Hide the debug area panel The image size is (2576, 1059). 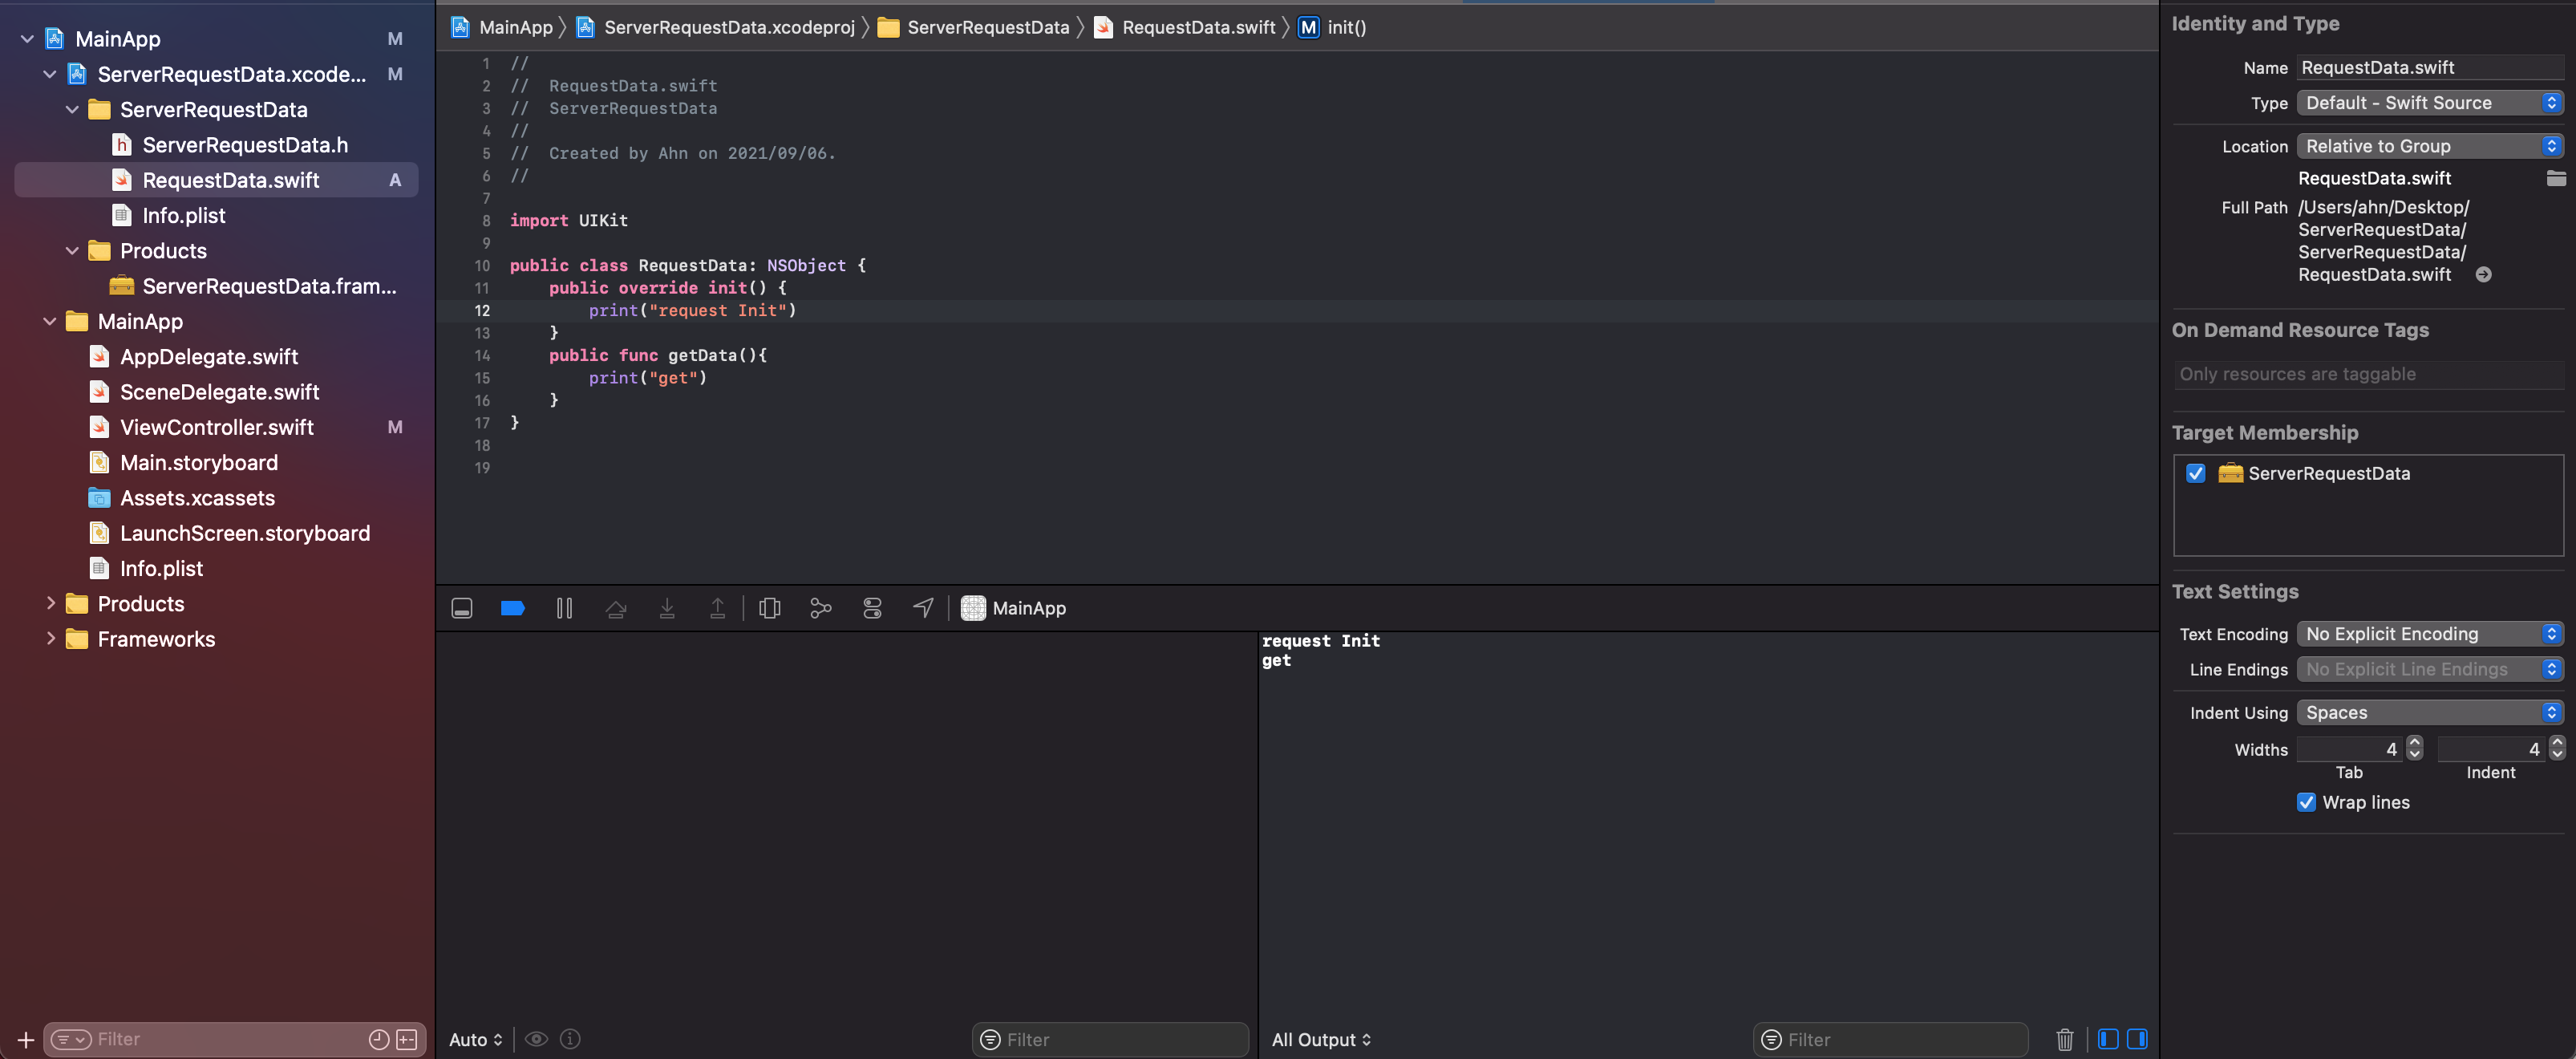462,608
